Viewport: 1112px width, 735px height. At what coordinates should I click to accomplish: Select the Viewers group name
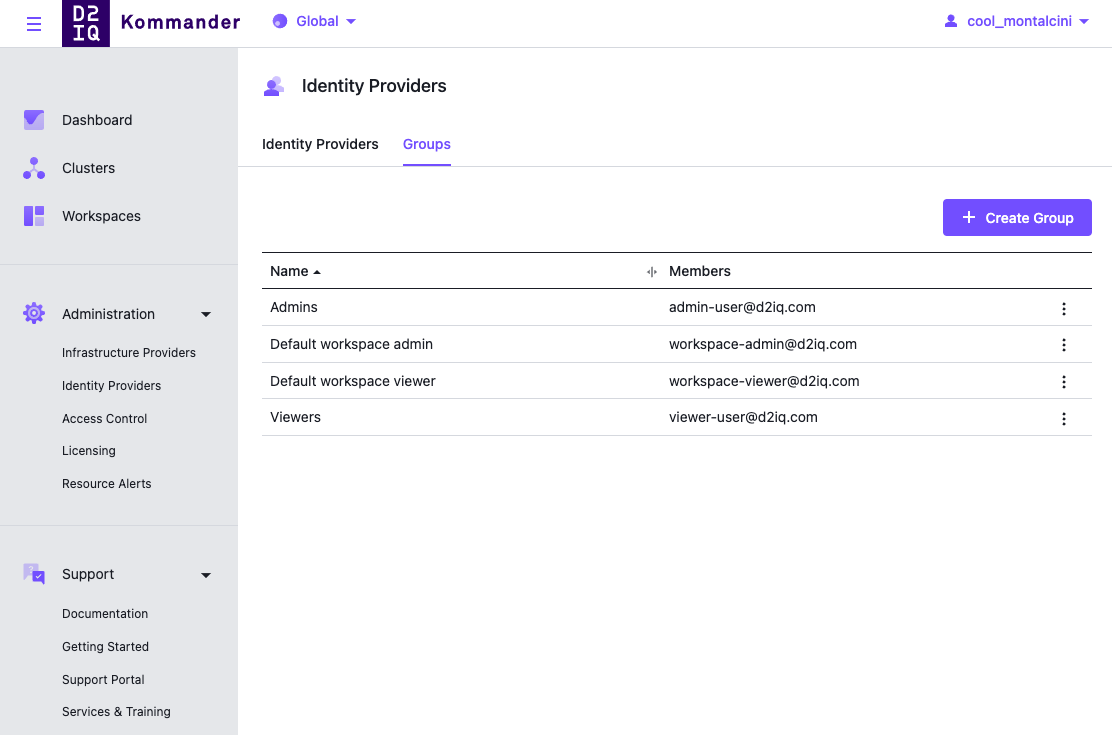[295, 417]
